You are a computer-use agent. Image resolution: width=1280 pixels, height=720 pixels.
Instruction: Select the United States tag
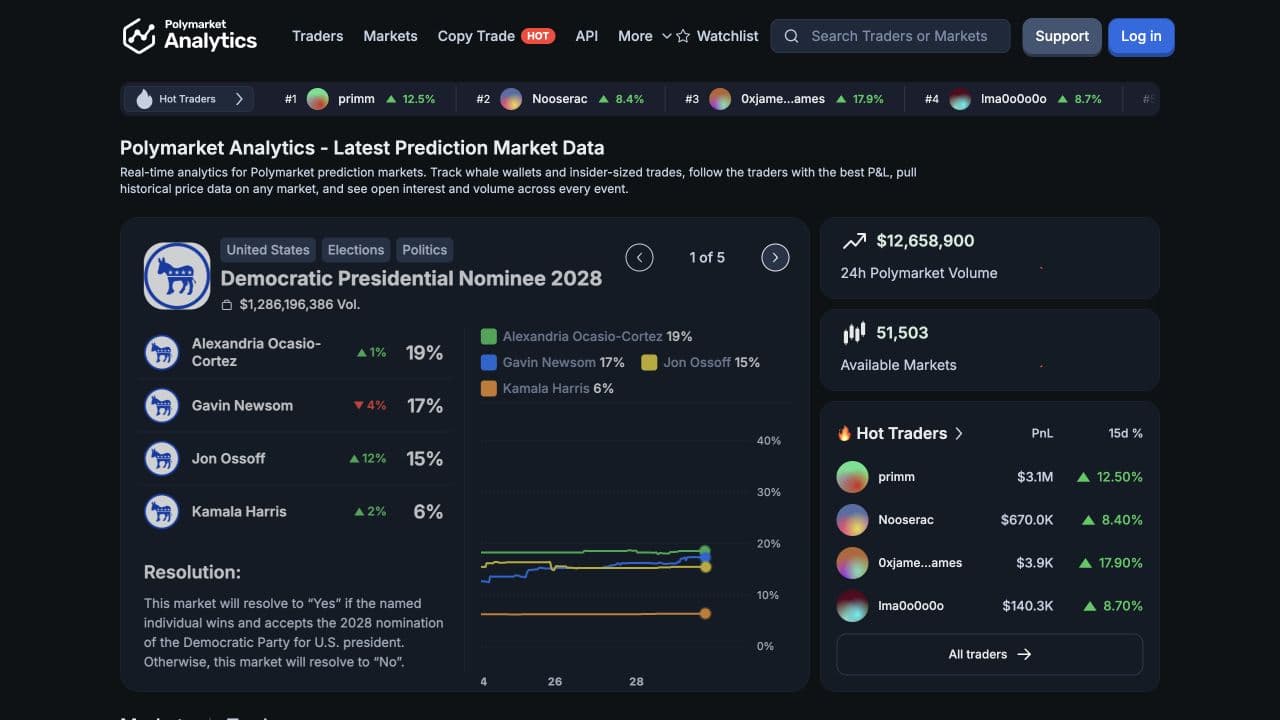[268, 250]
